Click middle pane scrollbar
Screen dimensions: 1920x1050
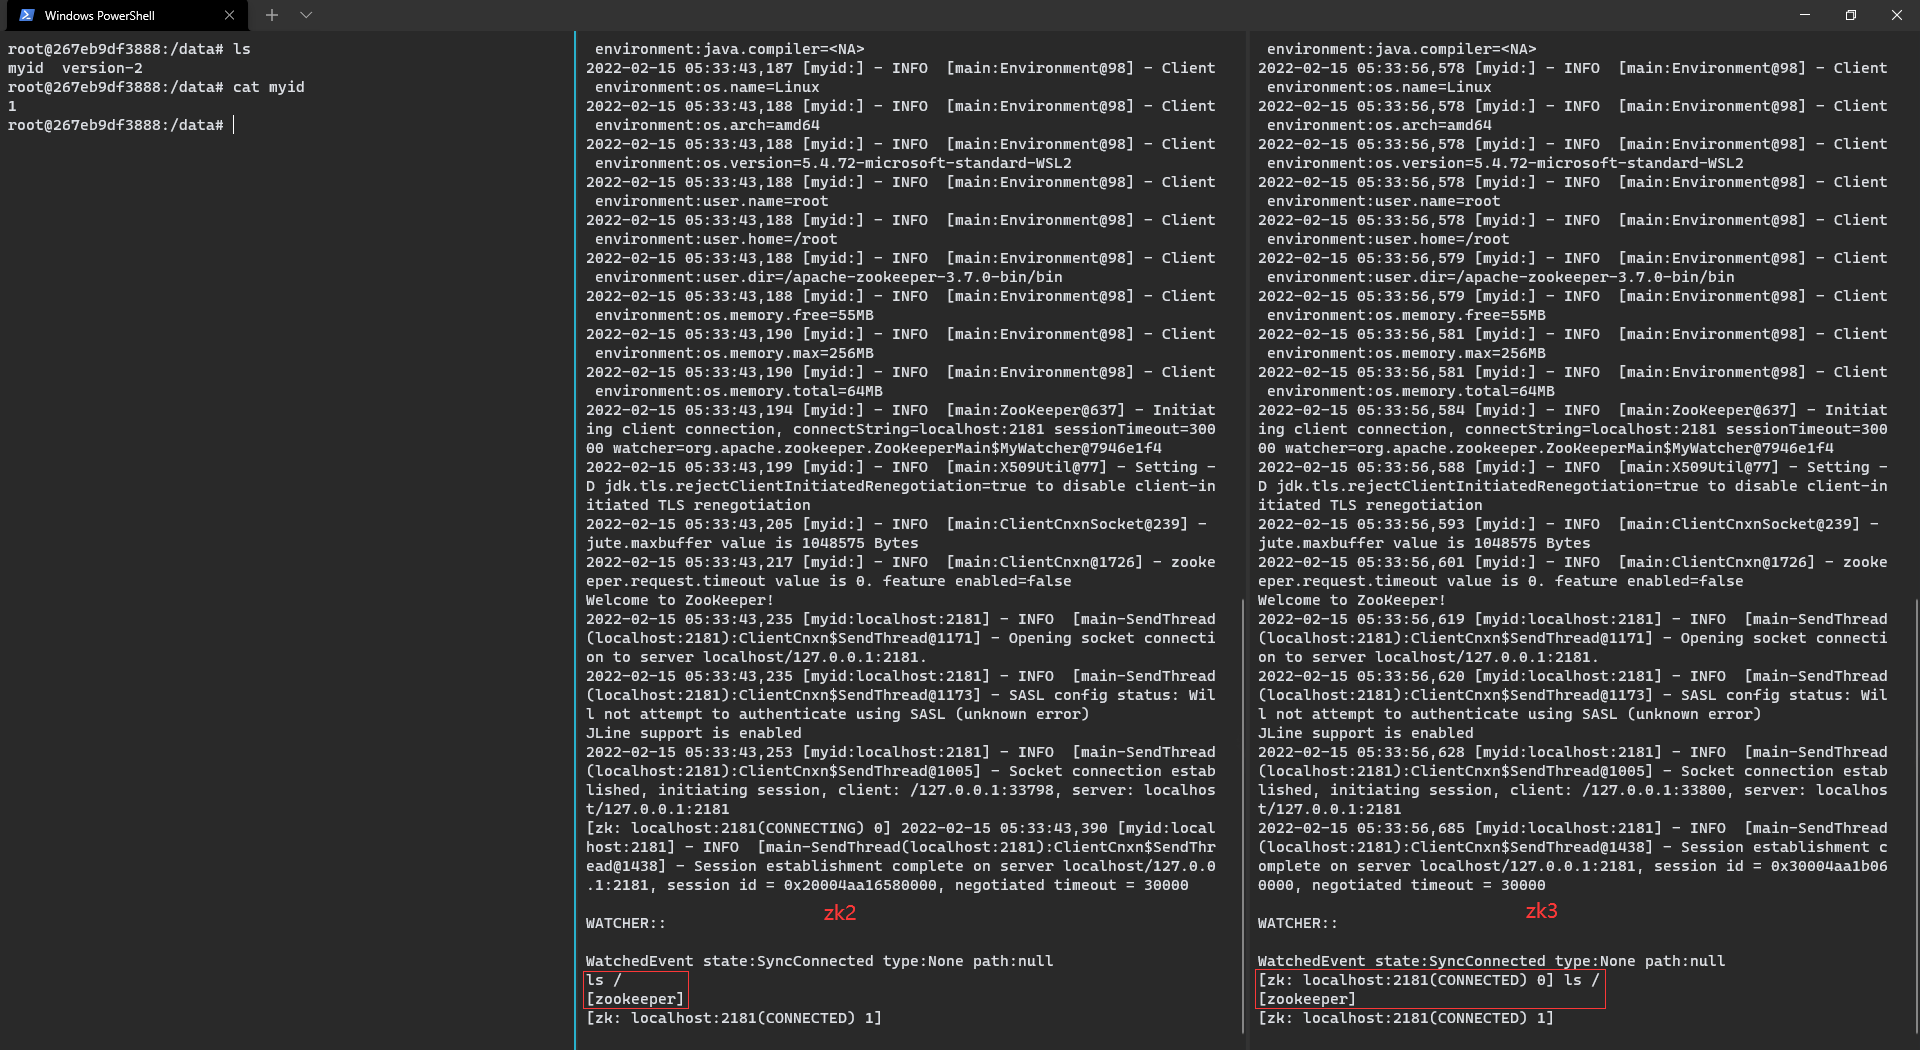pos(1242,815)
